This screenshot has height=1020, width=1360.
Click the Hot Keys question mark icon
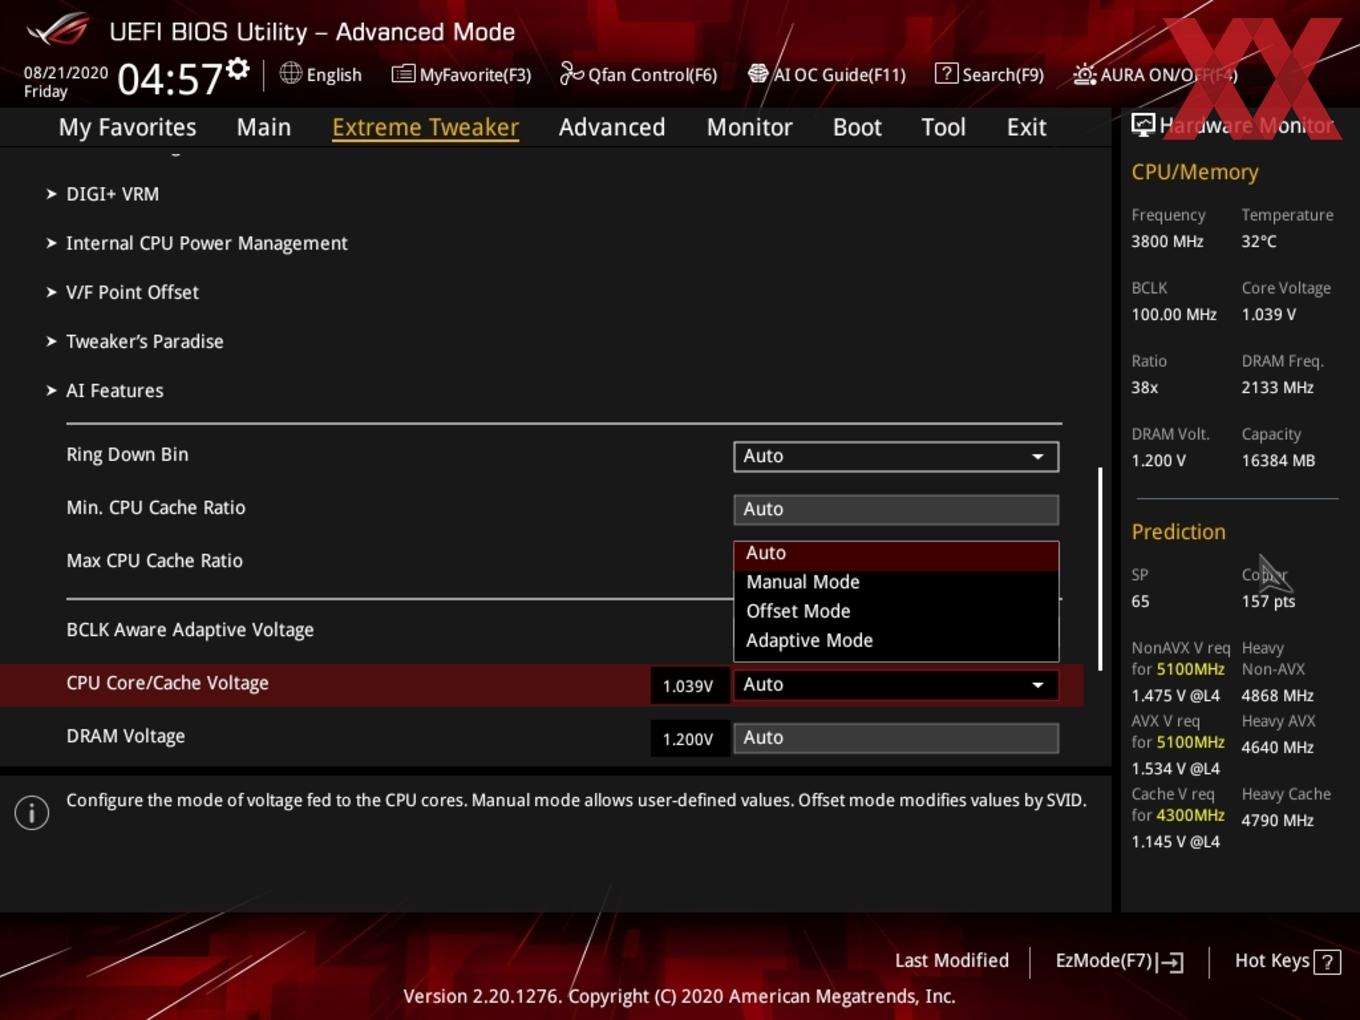(x=1327, y=962)
